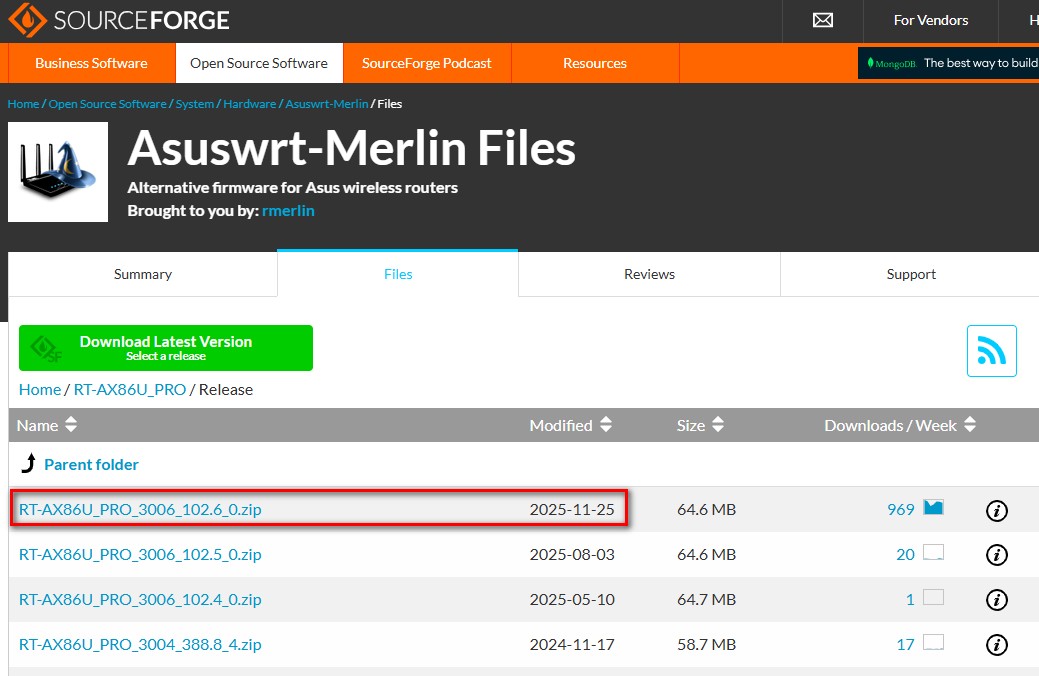The image size is (1039, 676).
Task: Open the RSS feed icon
Action: [x=991, y=351]
